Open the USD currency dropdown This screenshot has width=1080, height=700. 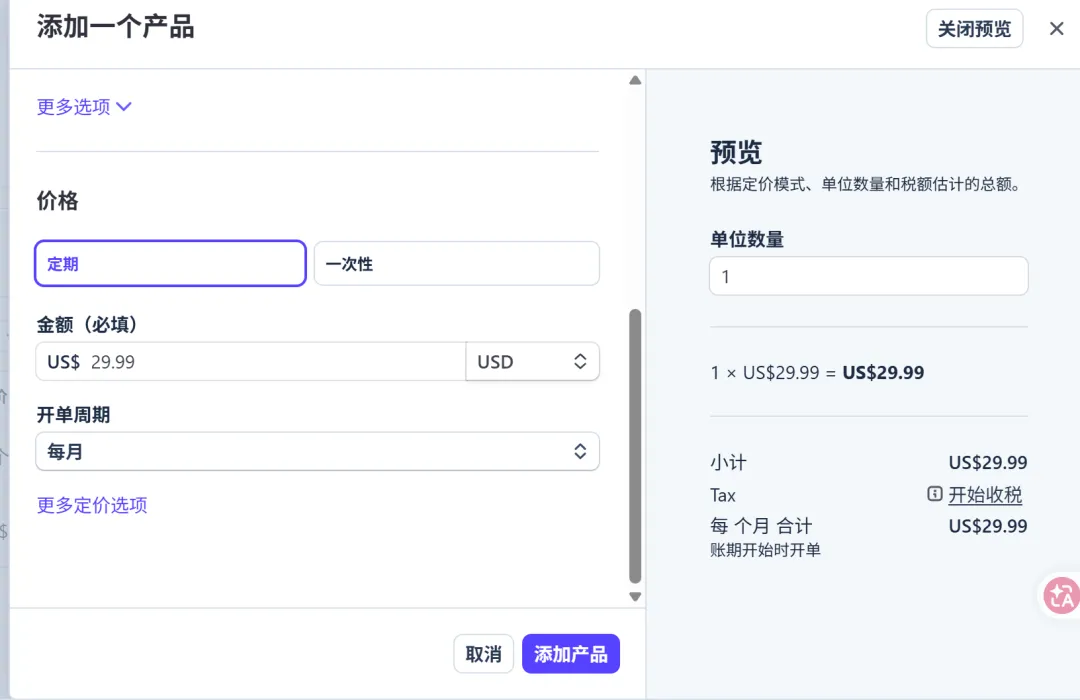tap(532, 362)
